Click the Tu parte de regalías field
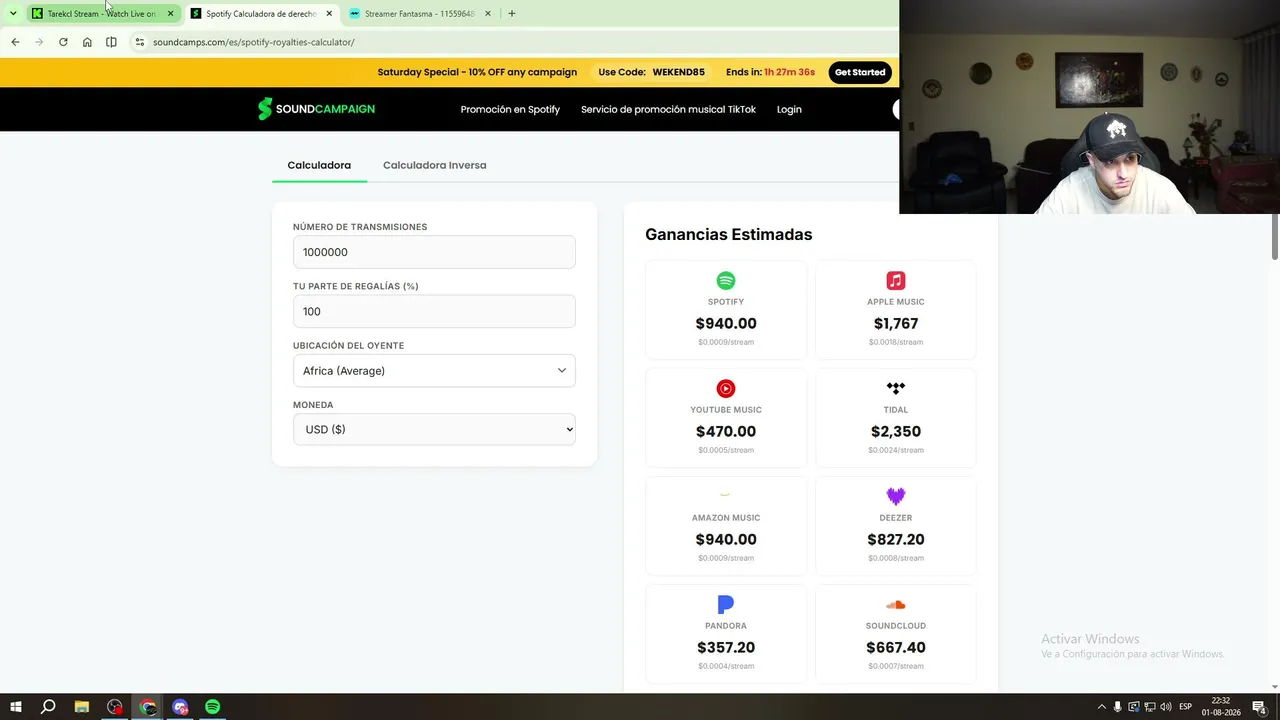Screen dimensions: 1280x720 (x=434, y=311)
